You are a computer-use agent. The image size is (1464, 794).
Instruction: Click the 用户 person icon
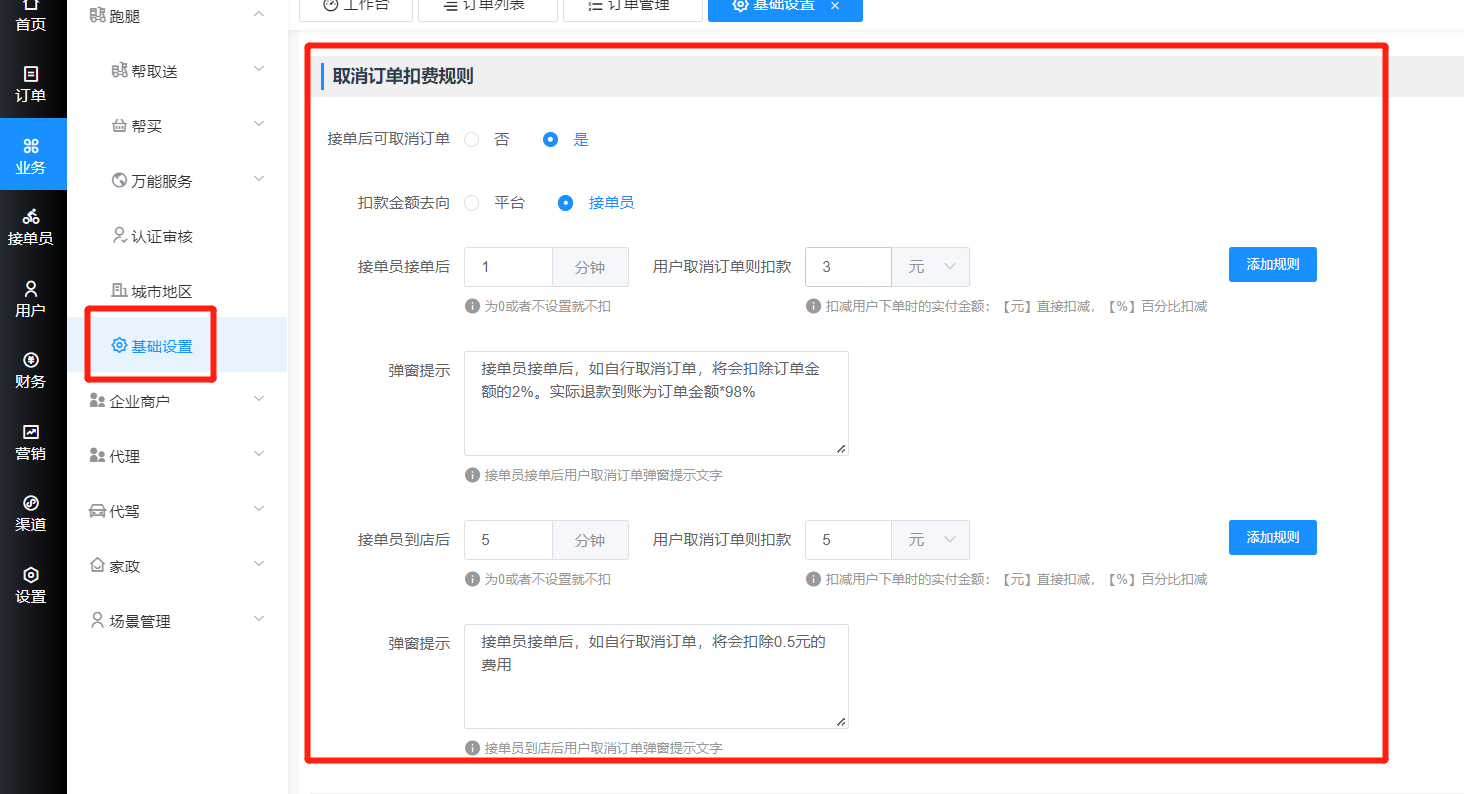[31, 289]
